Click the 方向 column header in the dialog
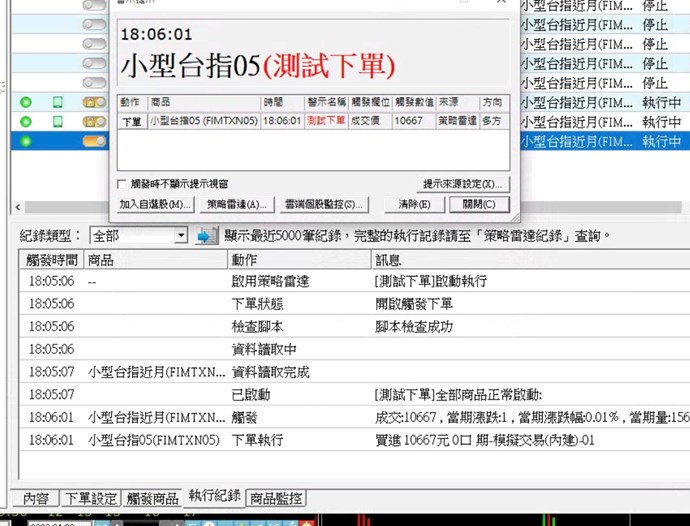The width and height of the screenshot is (690, 526). (495, 102)
